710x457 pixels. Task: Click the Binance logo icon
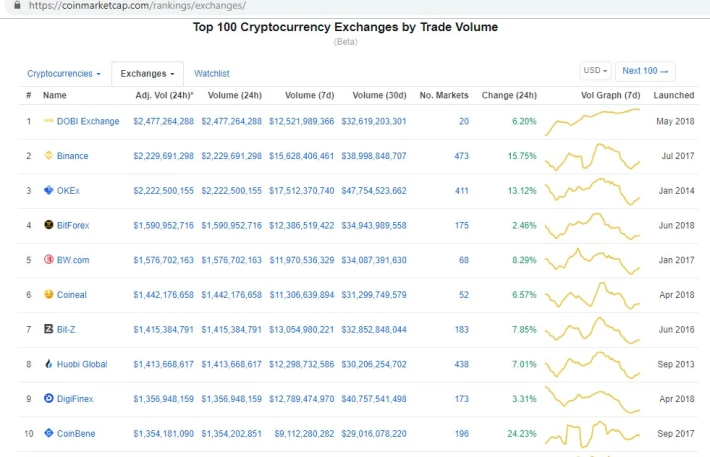point(48,155)
